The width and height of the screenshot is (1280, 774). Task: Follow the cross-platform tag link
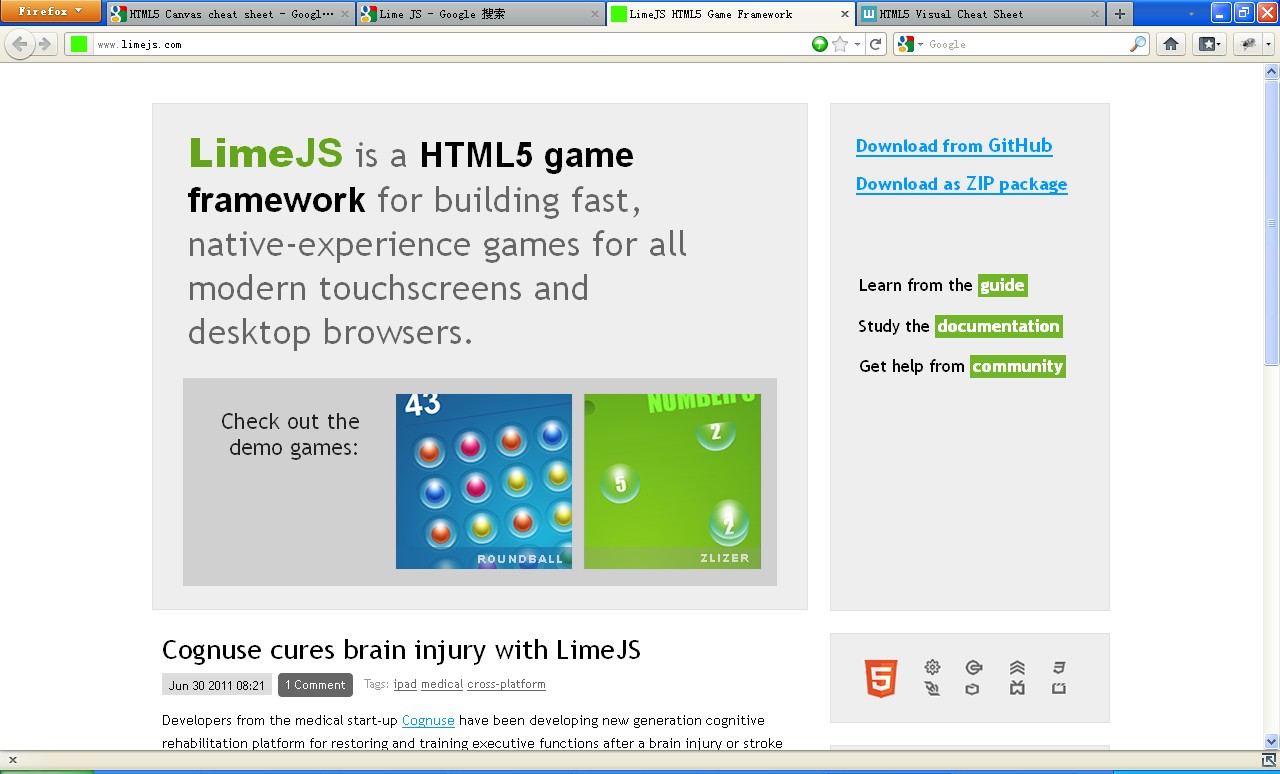coord(506,685)
